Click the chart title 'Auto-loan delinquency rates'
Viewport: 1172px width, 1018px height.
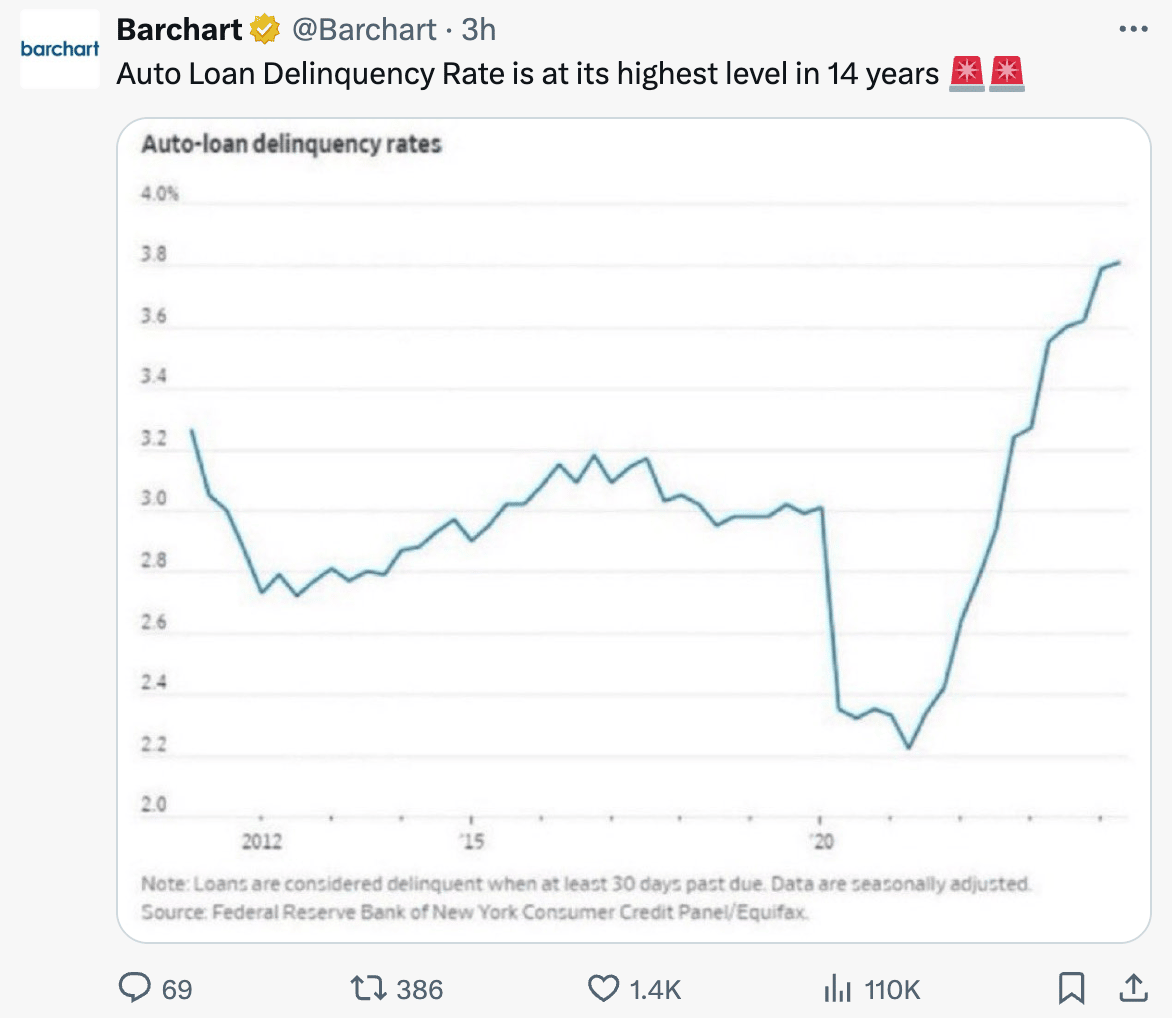tap(291, 144)
